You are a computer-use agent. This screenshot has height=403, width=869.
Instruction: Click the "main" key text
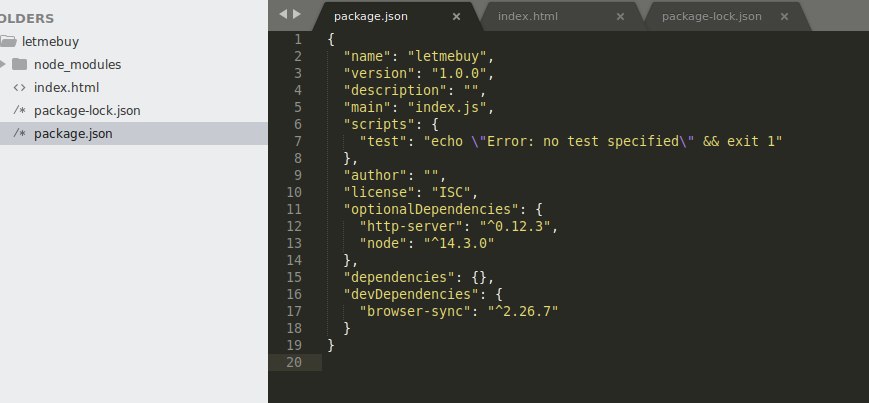[367, 107]
